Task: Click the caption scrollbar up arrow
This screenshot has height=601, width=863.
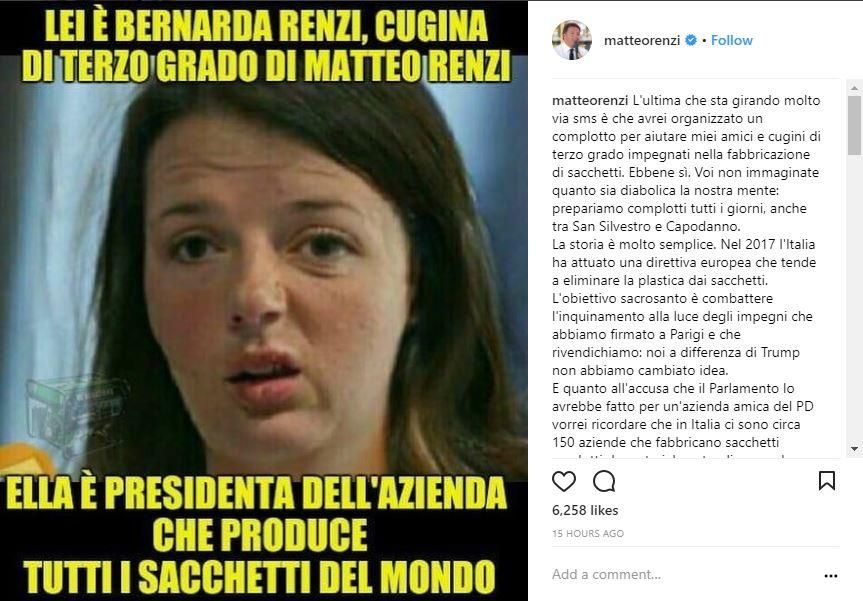Action: tap(854, 88)
